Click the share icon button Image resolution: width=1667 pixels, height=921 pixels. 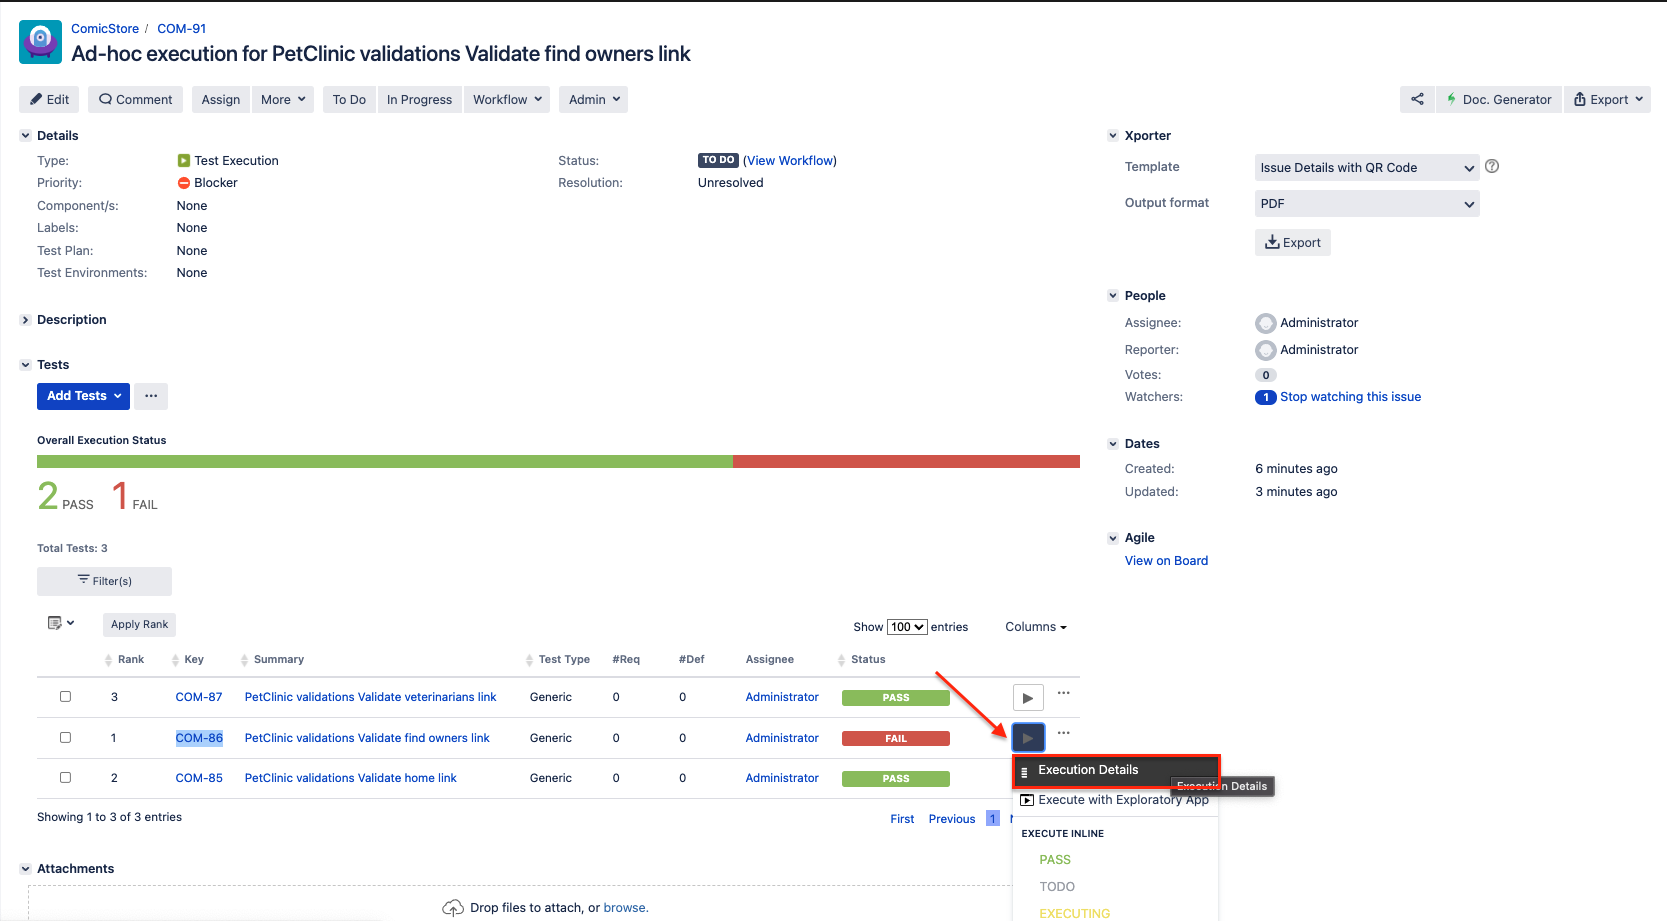(x=1417, y=99)
